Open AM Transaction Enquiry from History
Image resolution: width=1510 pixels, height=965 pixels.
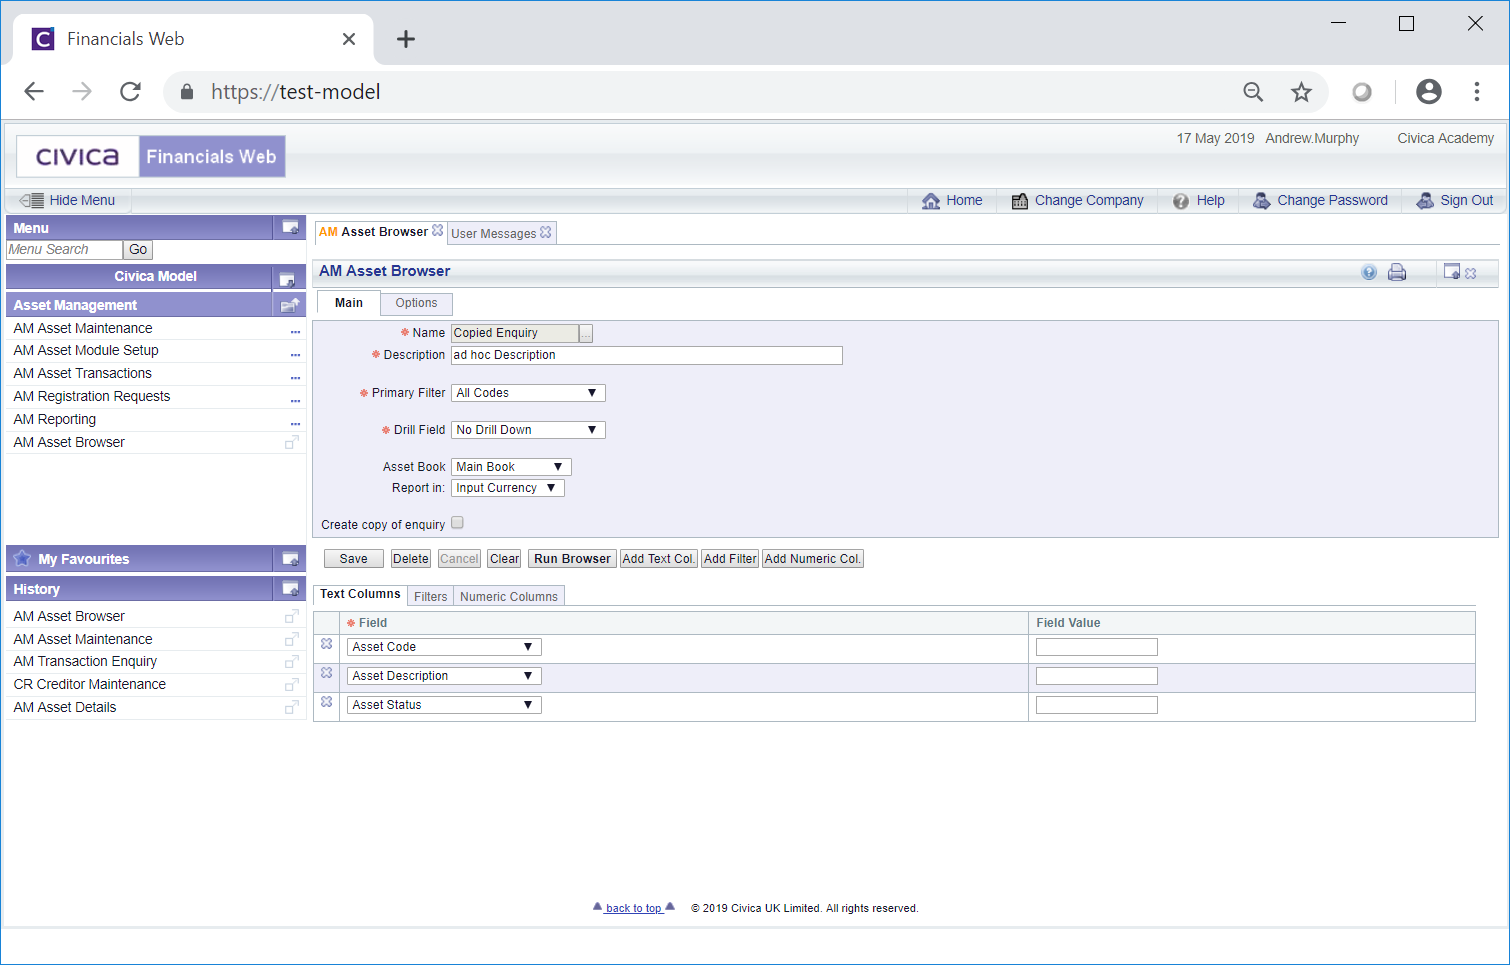click(x=85, y=661)
